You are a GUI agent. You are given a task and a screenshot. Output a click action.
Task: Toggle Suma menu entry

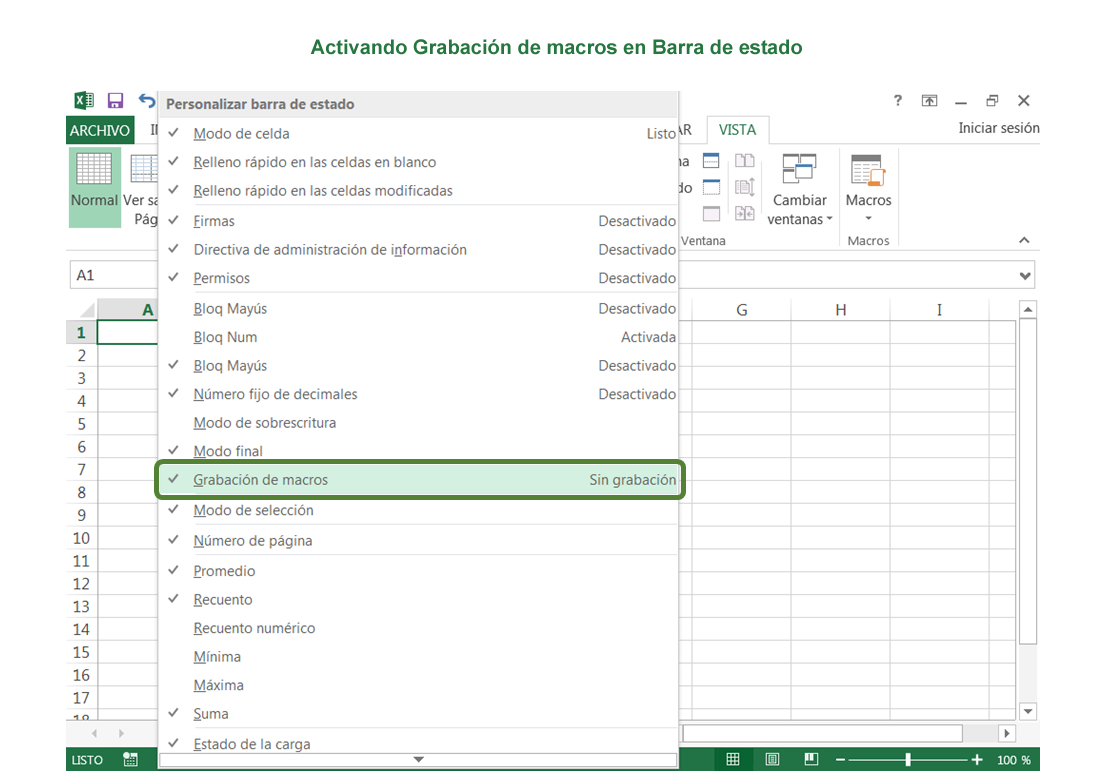pos(418,714)
